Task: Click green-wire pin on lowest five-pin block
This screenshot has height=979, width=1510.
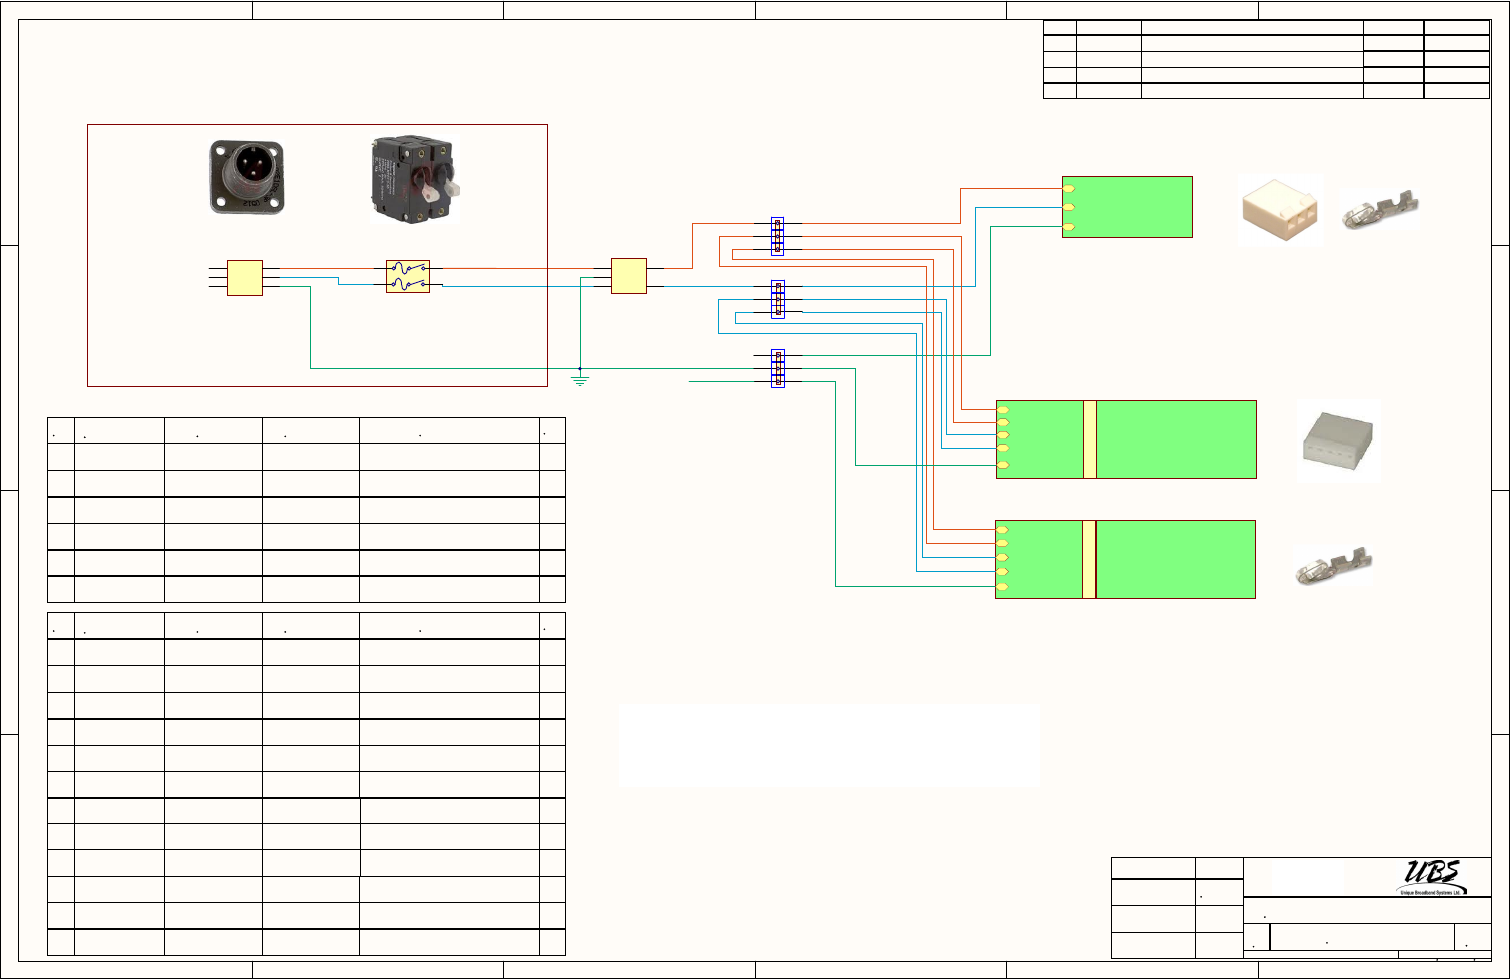Action: click(x=1002, y=586)
